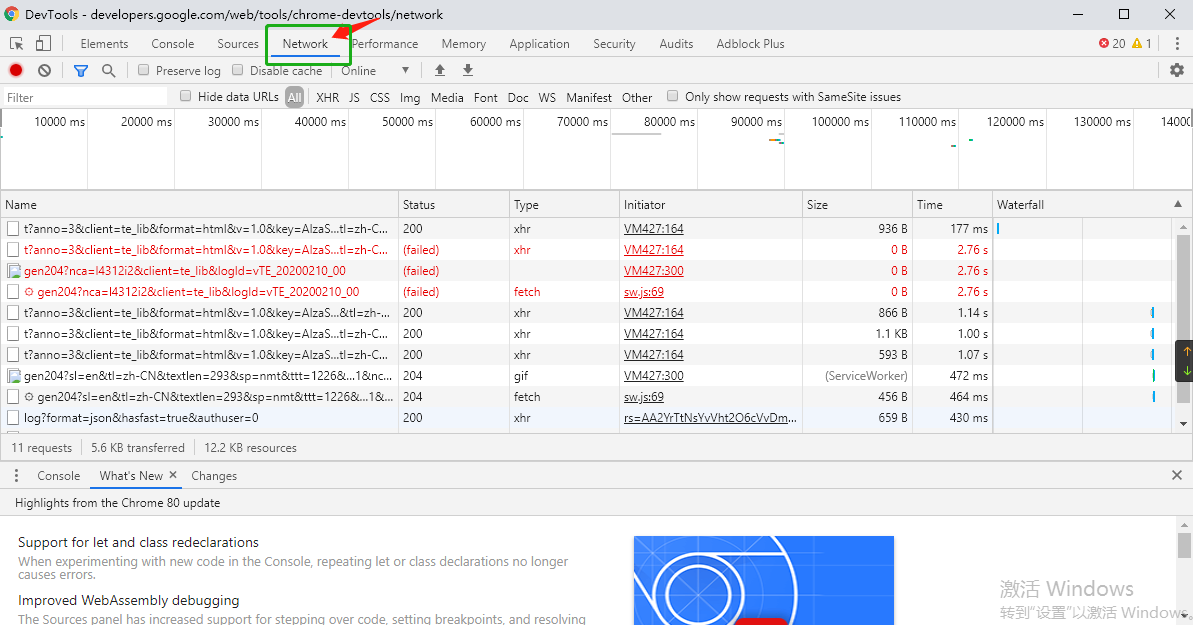Check Disable cache
The height and width of the screenshot is (625, 1193).
(237, 70)
